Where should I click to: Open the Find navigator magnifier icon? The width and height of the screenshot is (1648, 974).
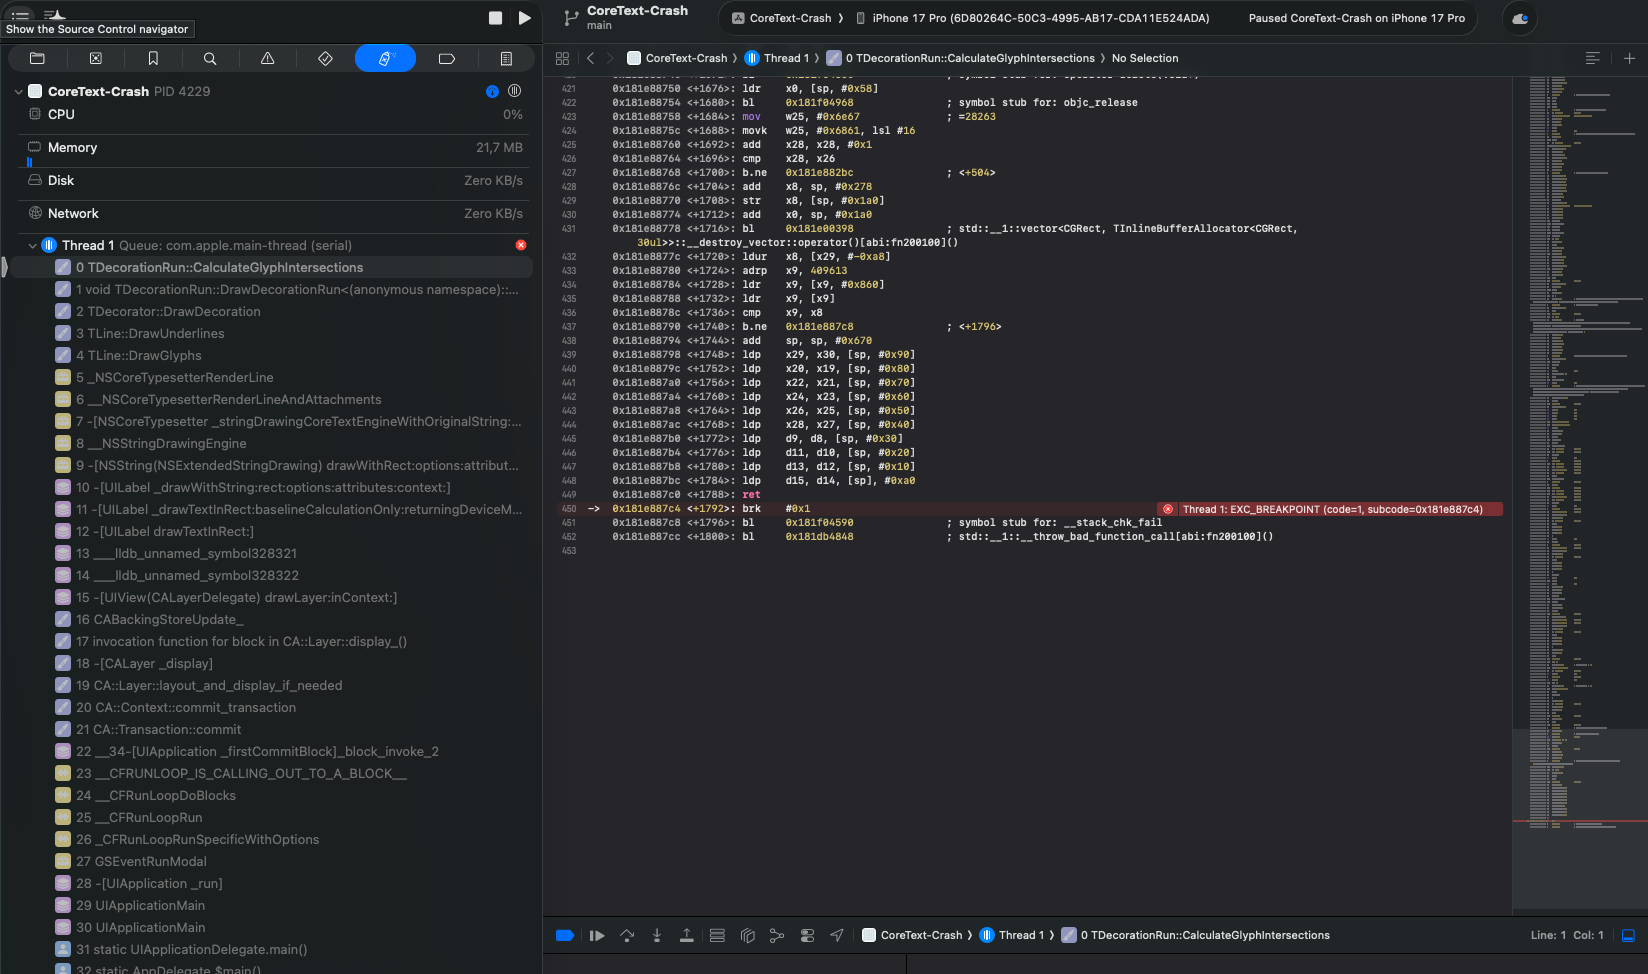(210, 59)
